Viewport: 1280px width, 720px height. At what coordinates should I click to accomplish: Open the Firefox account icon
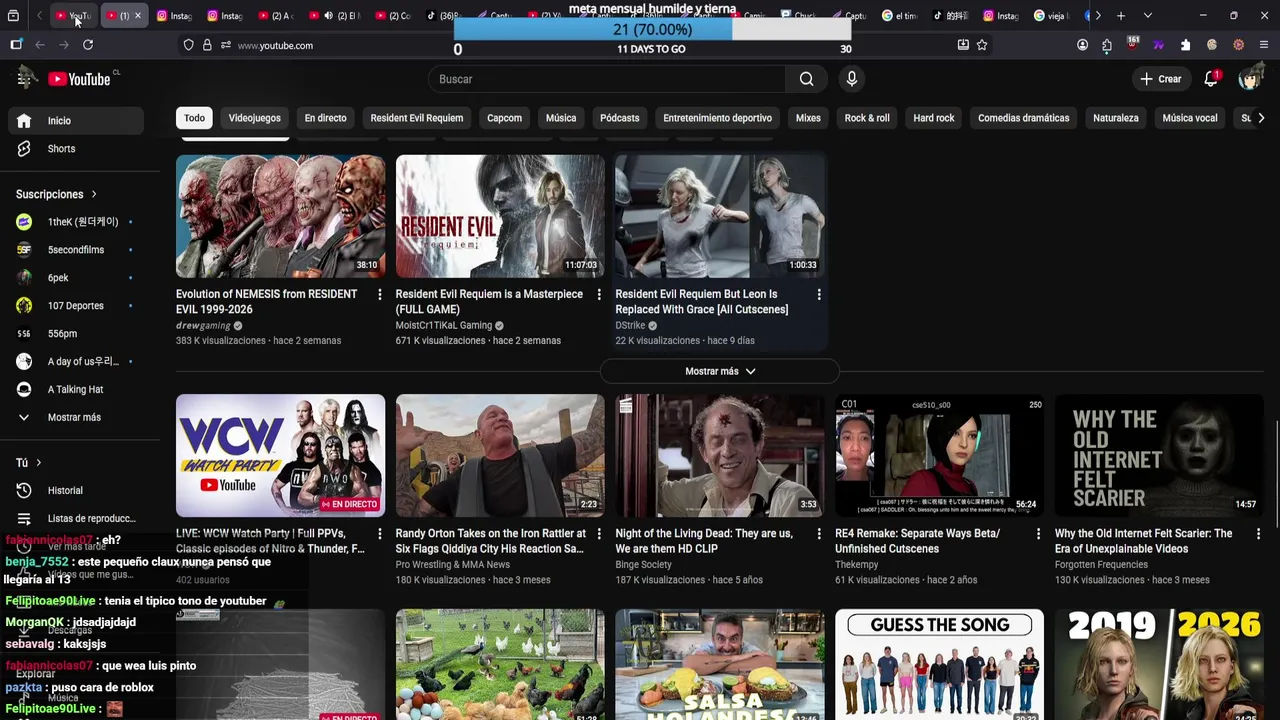[x=1082, y=45]
